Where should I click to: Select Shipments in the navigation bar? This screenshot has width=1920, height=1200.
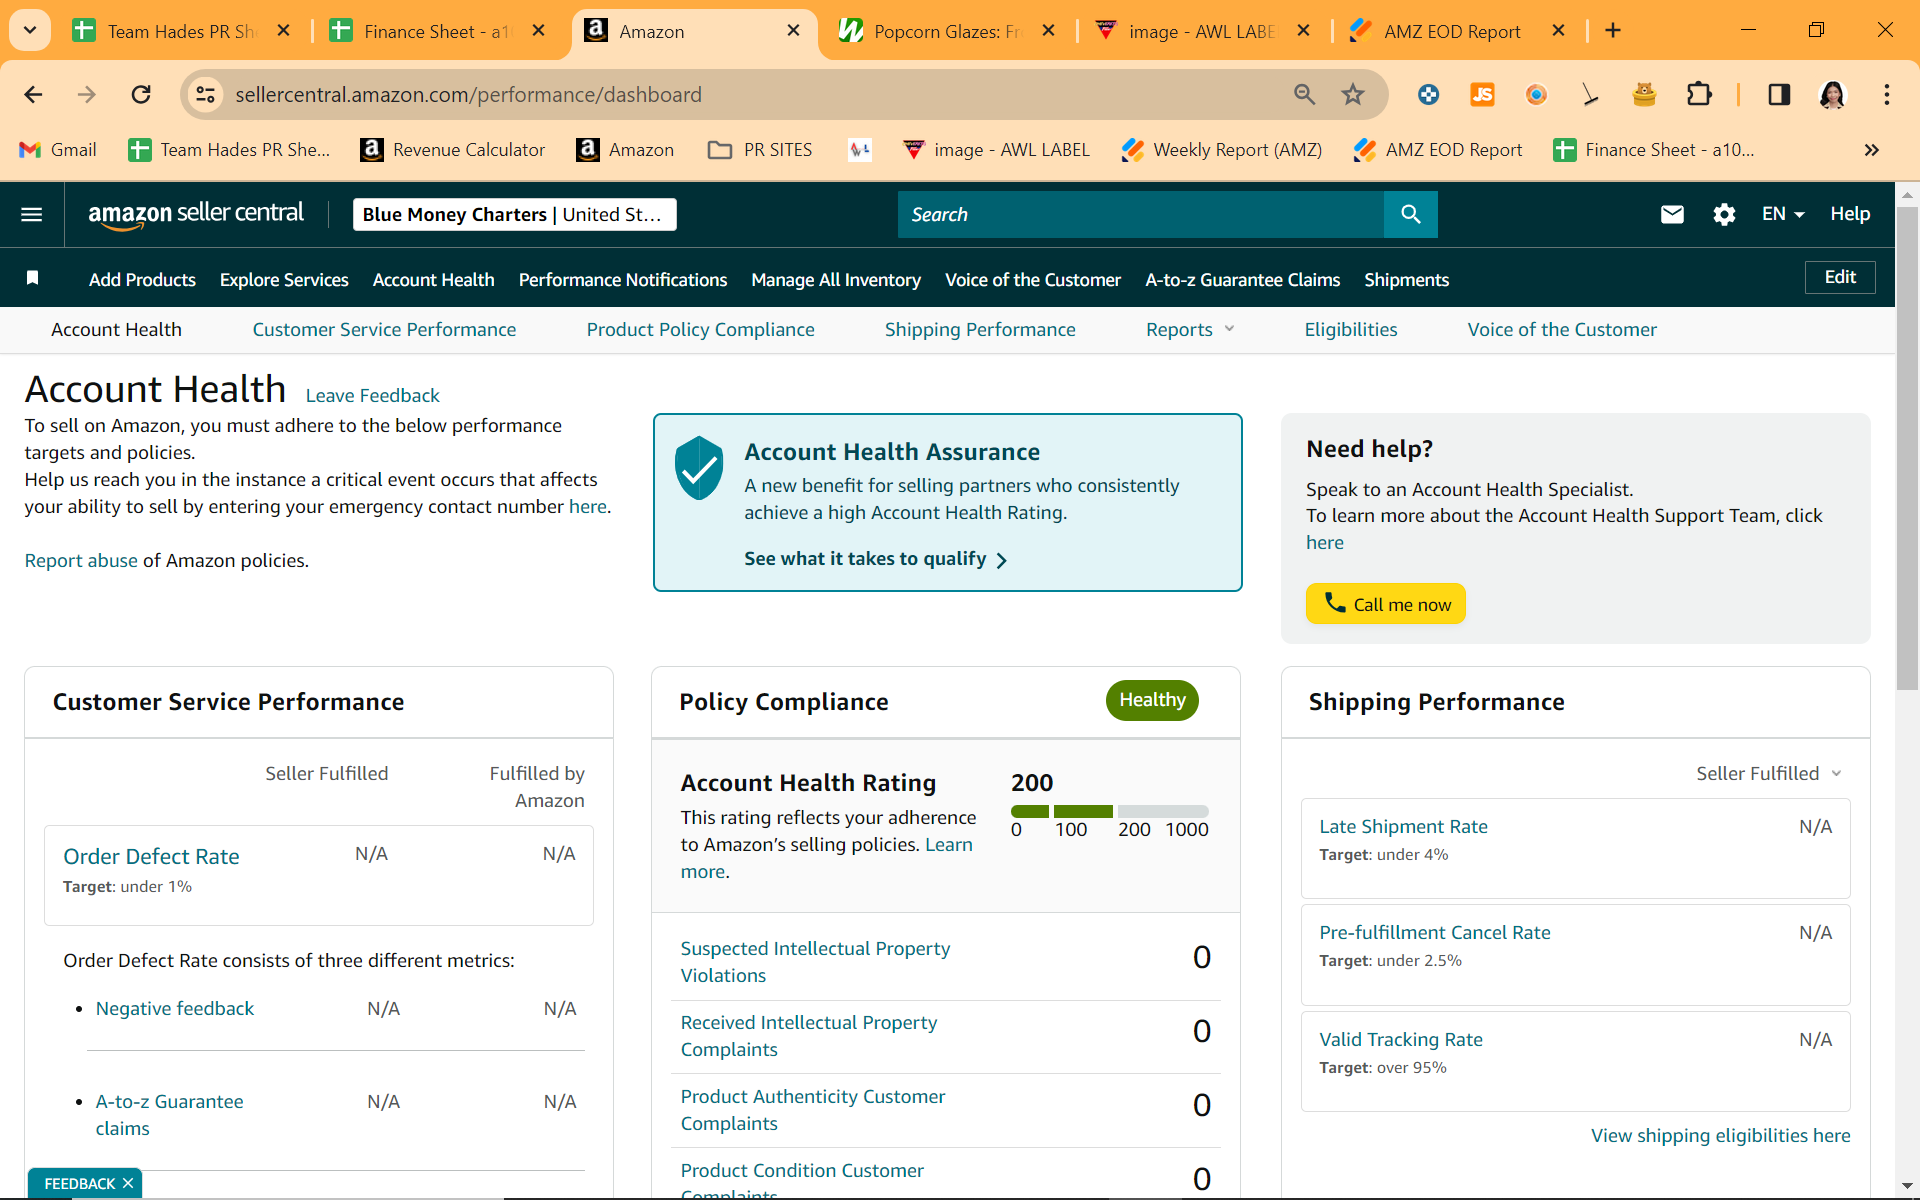(1407, 280)
